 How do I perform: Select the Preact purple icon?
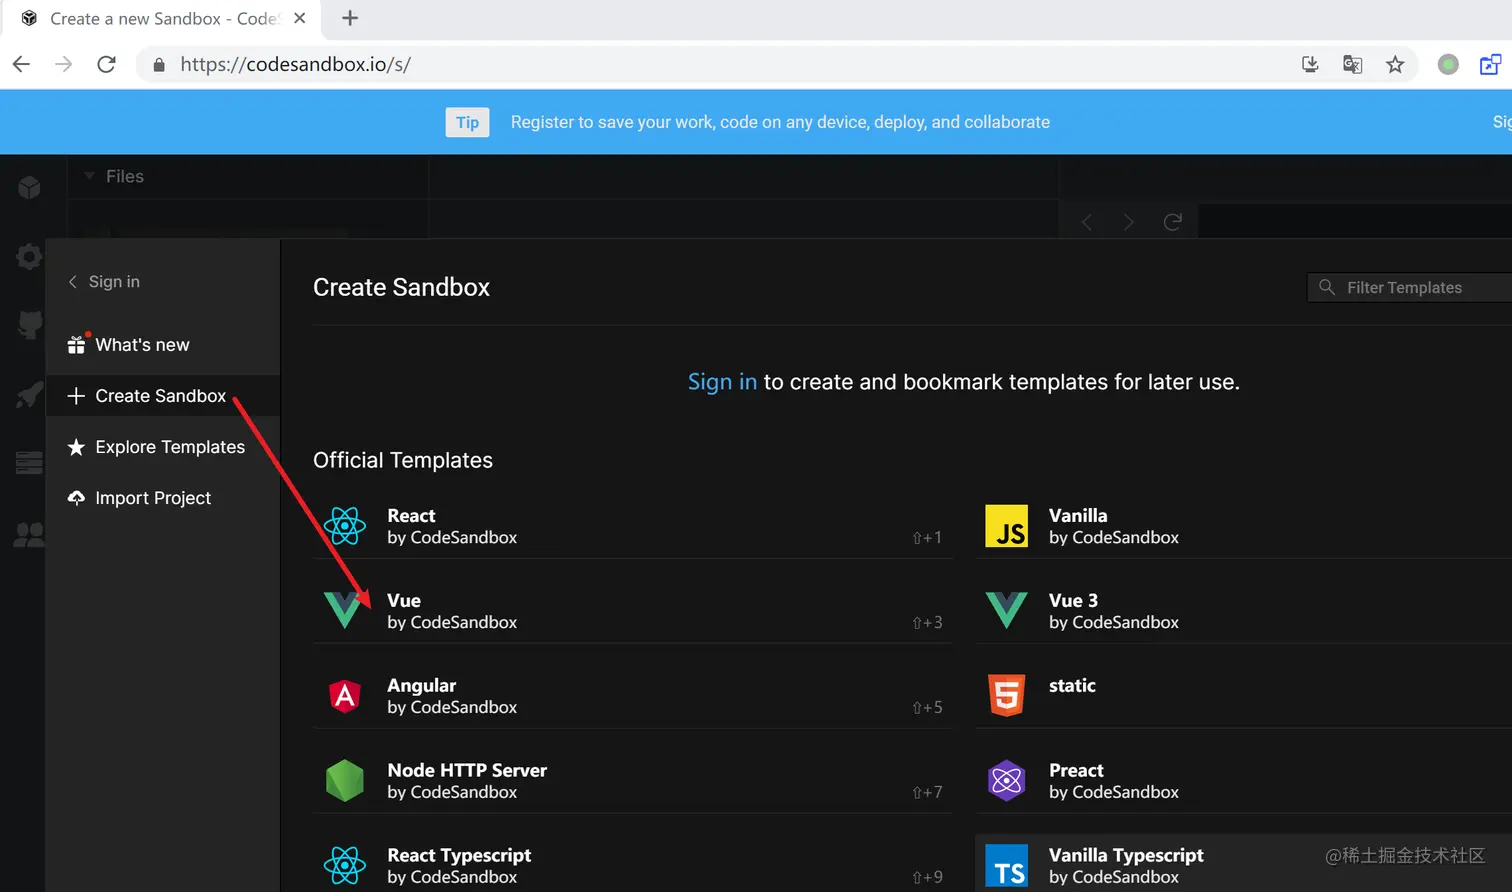click(x=1006, y=780)
